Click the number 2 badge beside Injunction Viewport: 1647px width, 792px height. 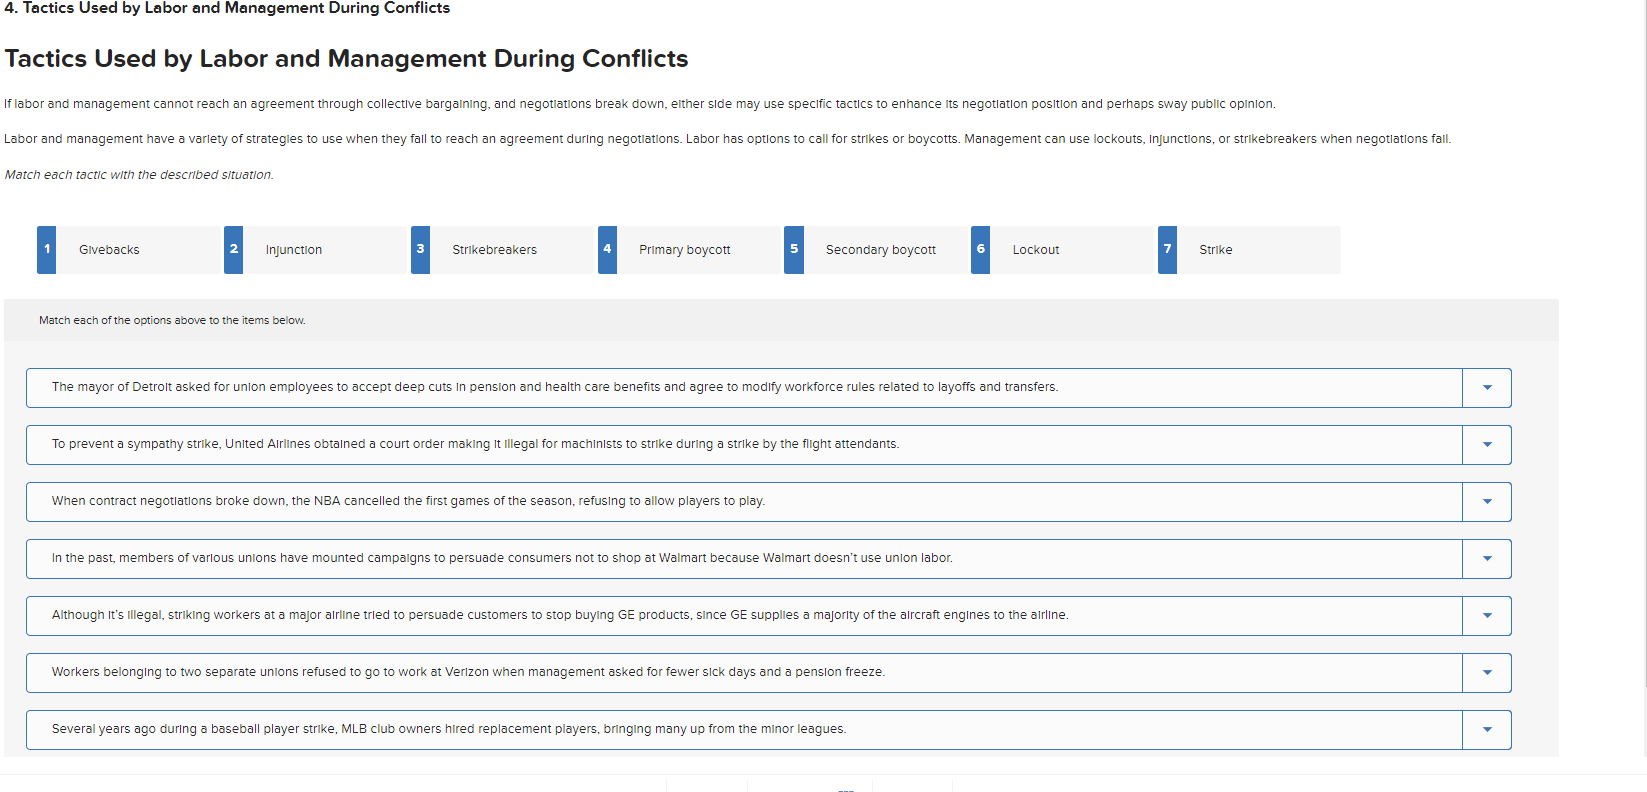click(234, 250)
